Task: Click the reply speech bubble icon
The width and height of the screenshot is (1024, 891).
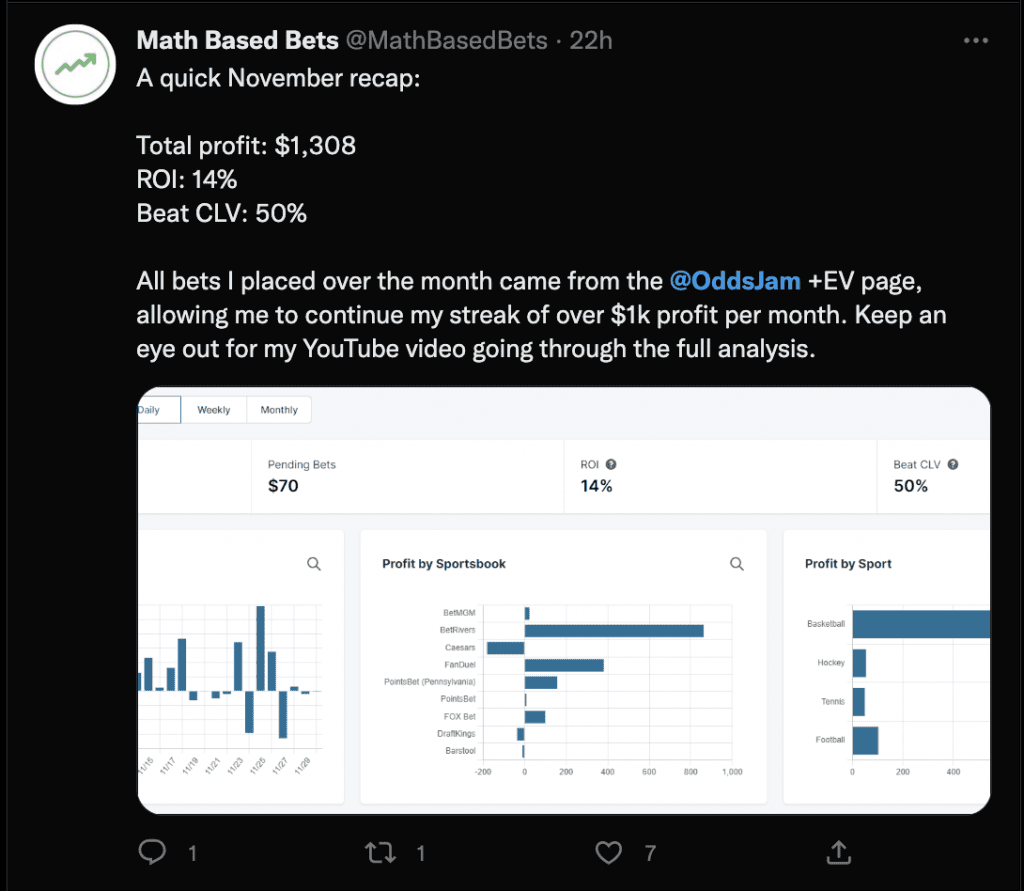Action: pyautogui.click(x=152, y=852)
